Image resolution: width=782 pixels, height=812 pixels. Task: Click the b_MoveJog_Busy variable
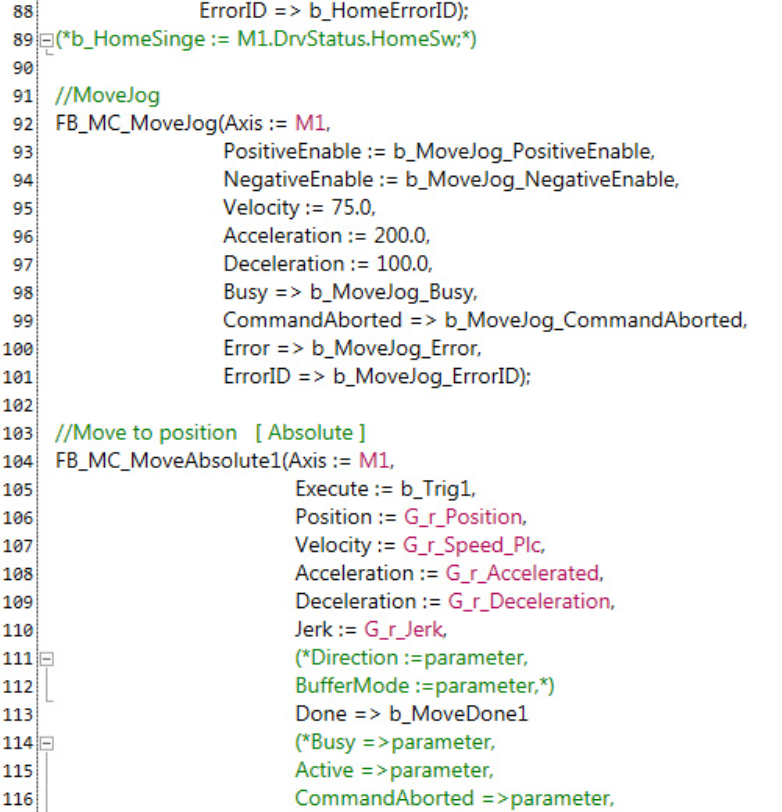pos(392,292)
